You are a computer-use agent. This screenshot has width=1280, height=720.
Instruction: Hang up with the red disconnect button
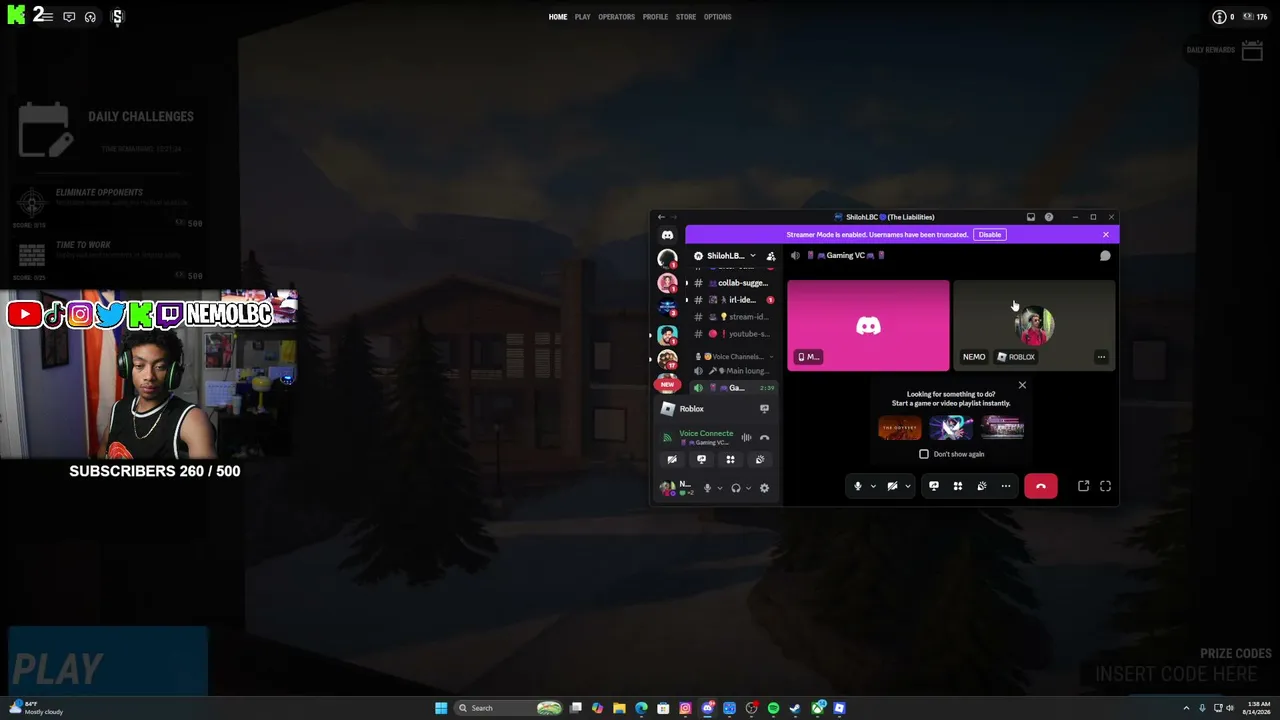tap(1041, 486)
